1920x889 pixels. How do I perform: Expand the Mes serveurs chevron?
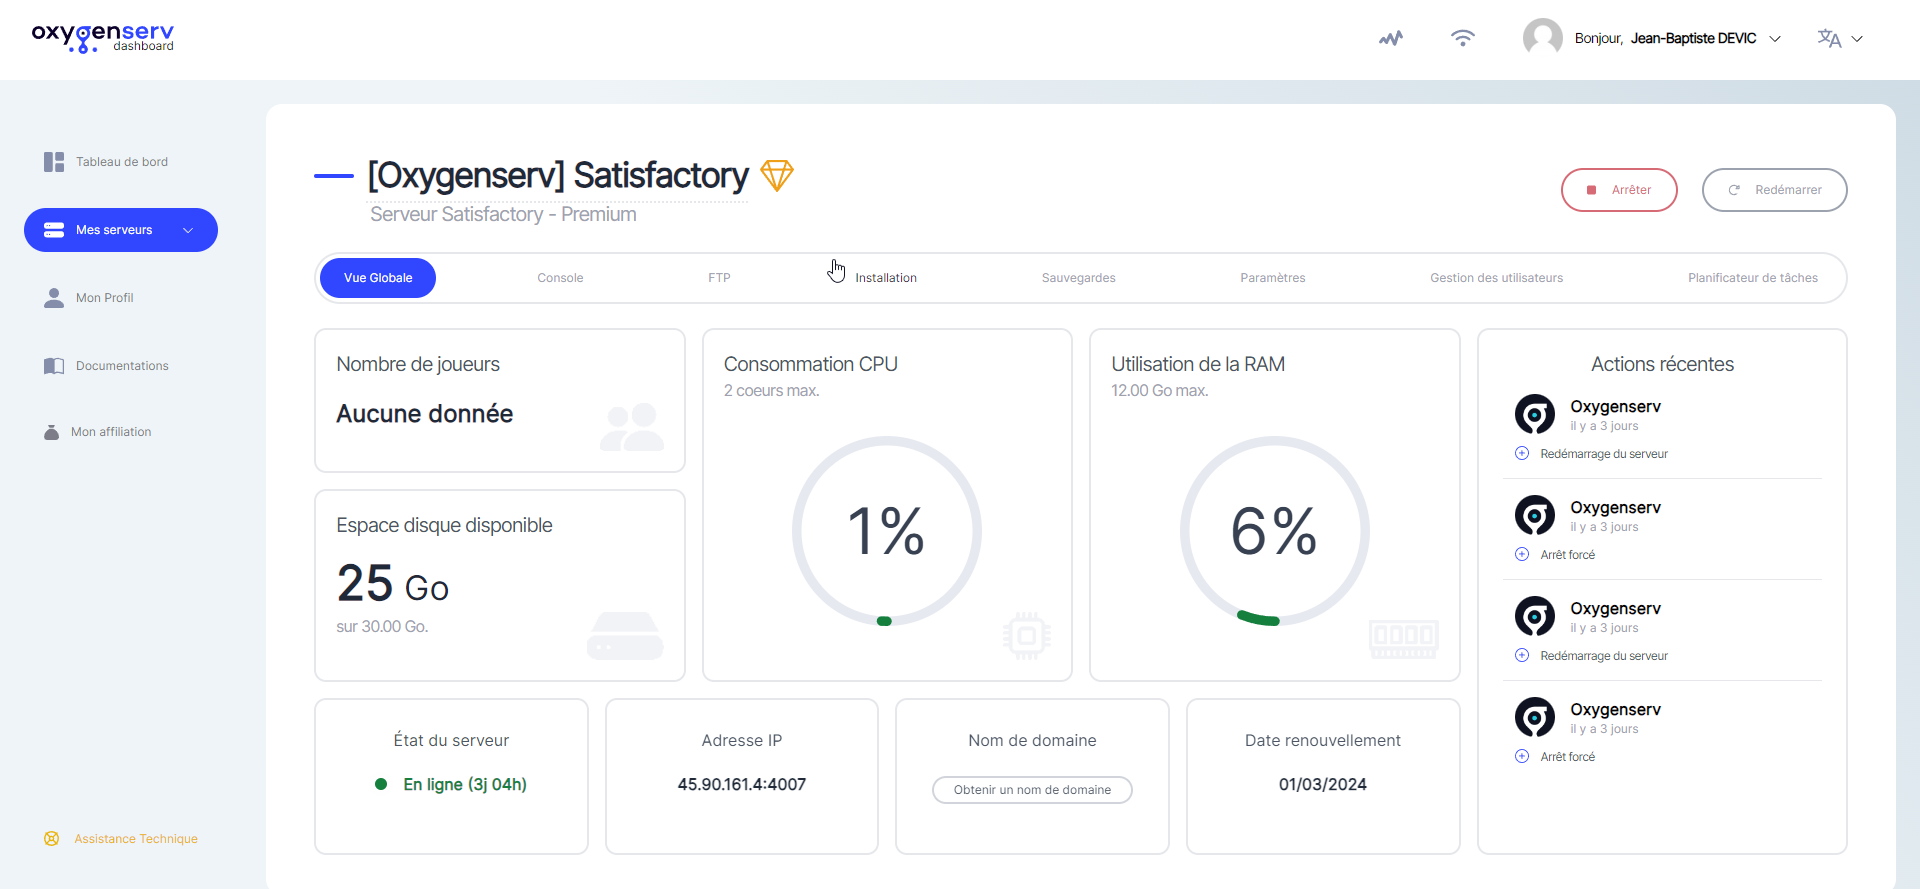[188, 230]
